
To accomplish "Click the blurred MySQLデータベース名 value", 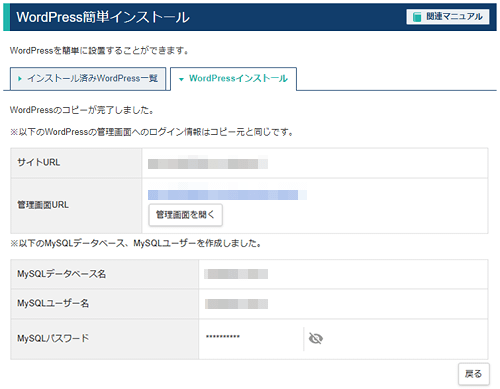I will [236, 274].
